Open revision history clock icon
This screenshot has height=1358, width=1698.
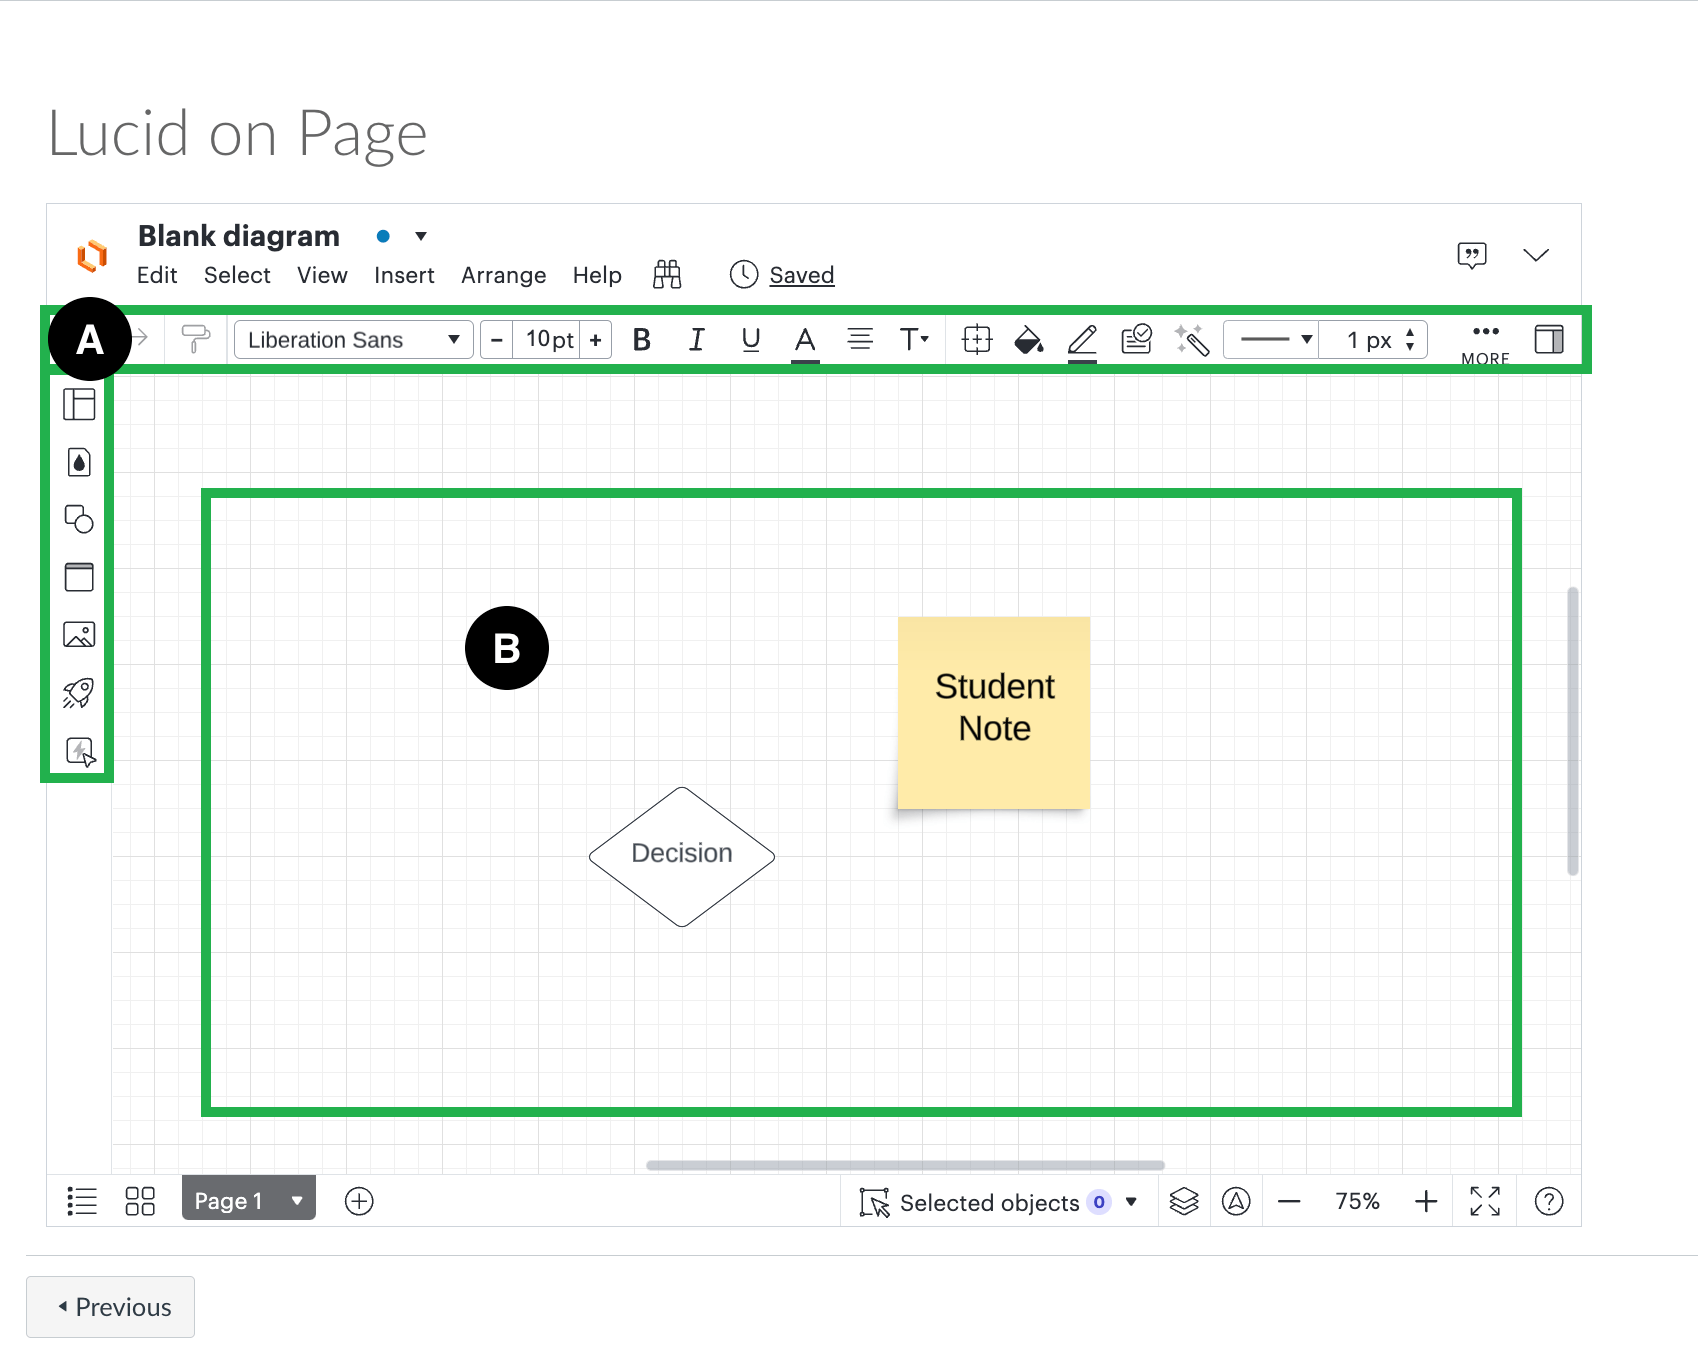point(744,274)
